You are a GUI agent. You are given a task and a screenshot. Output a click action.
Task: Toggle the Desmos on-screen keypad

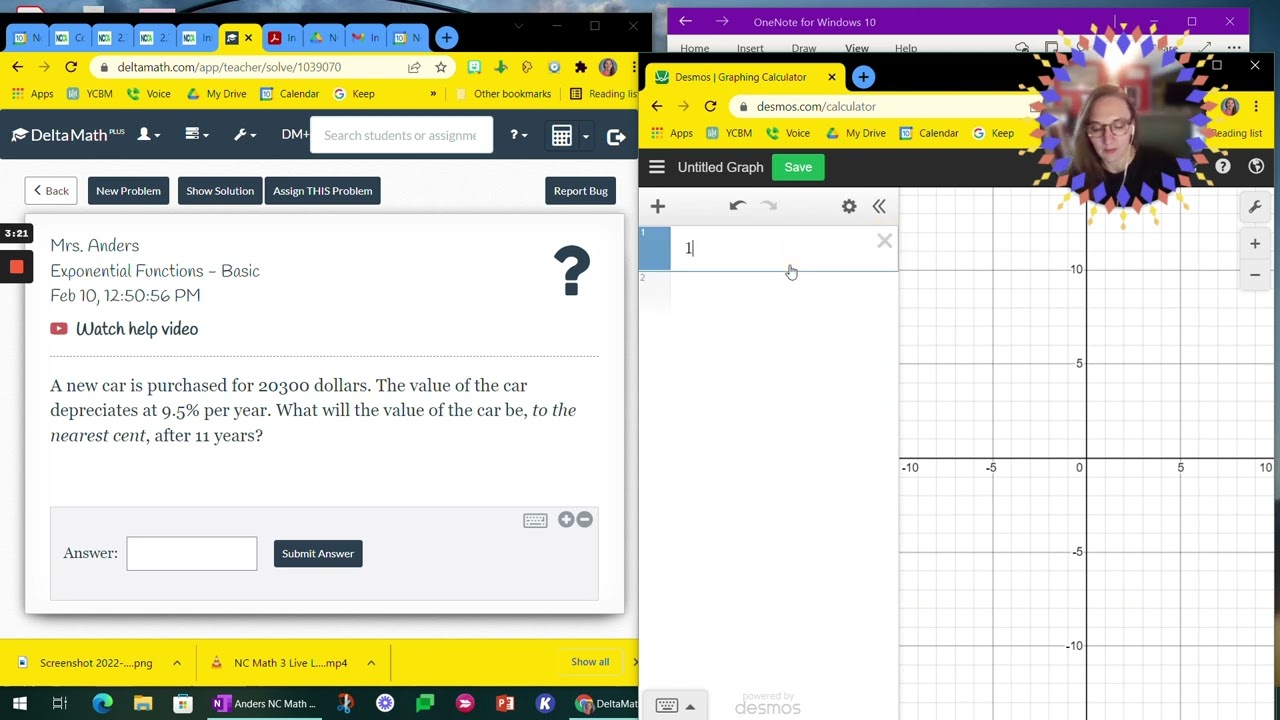[x=675, y=706]
